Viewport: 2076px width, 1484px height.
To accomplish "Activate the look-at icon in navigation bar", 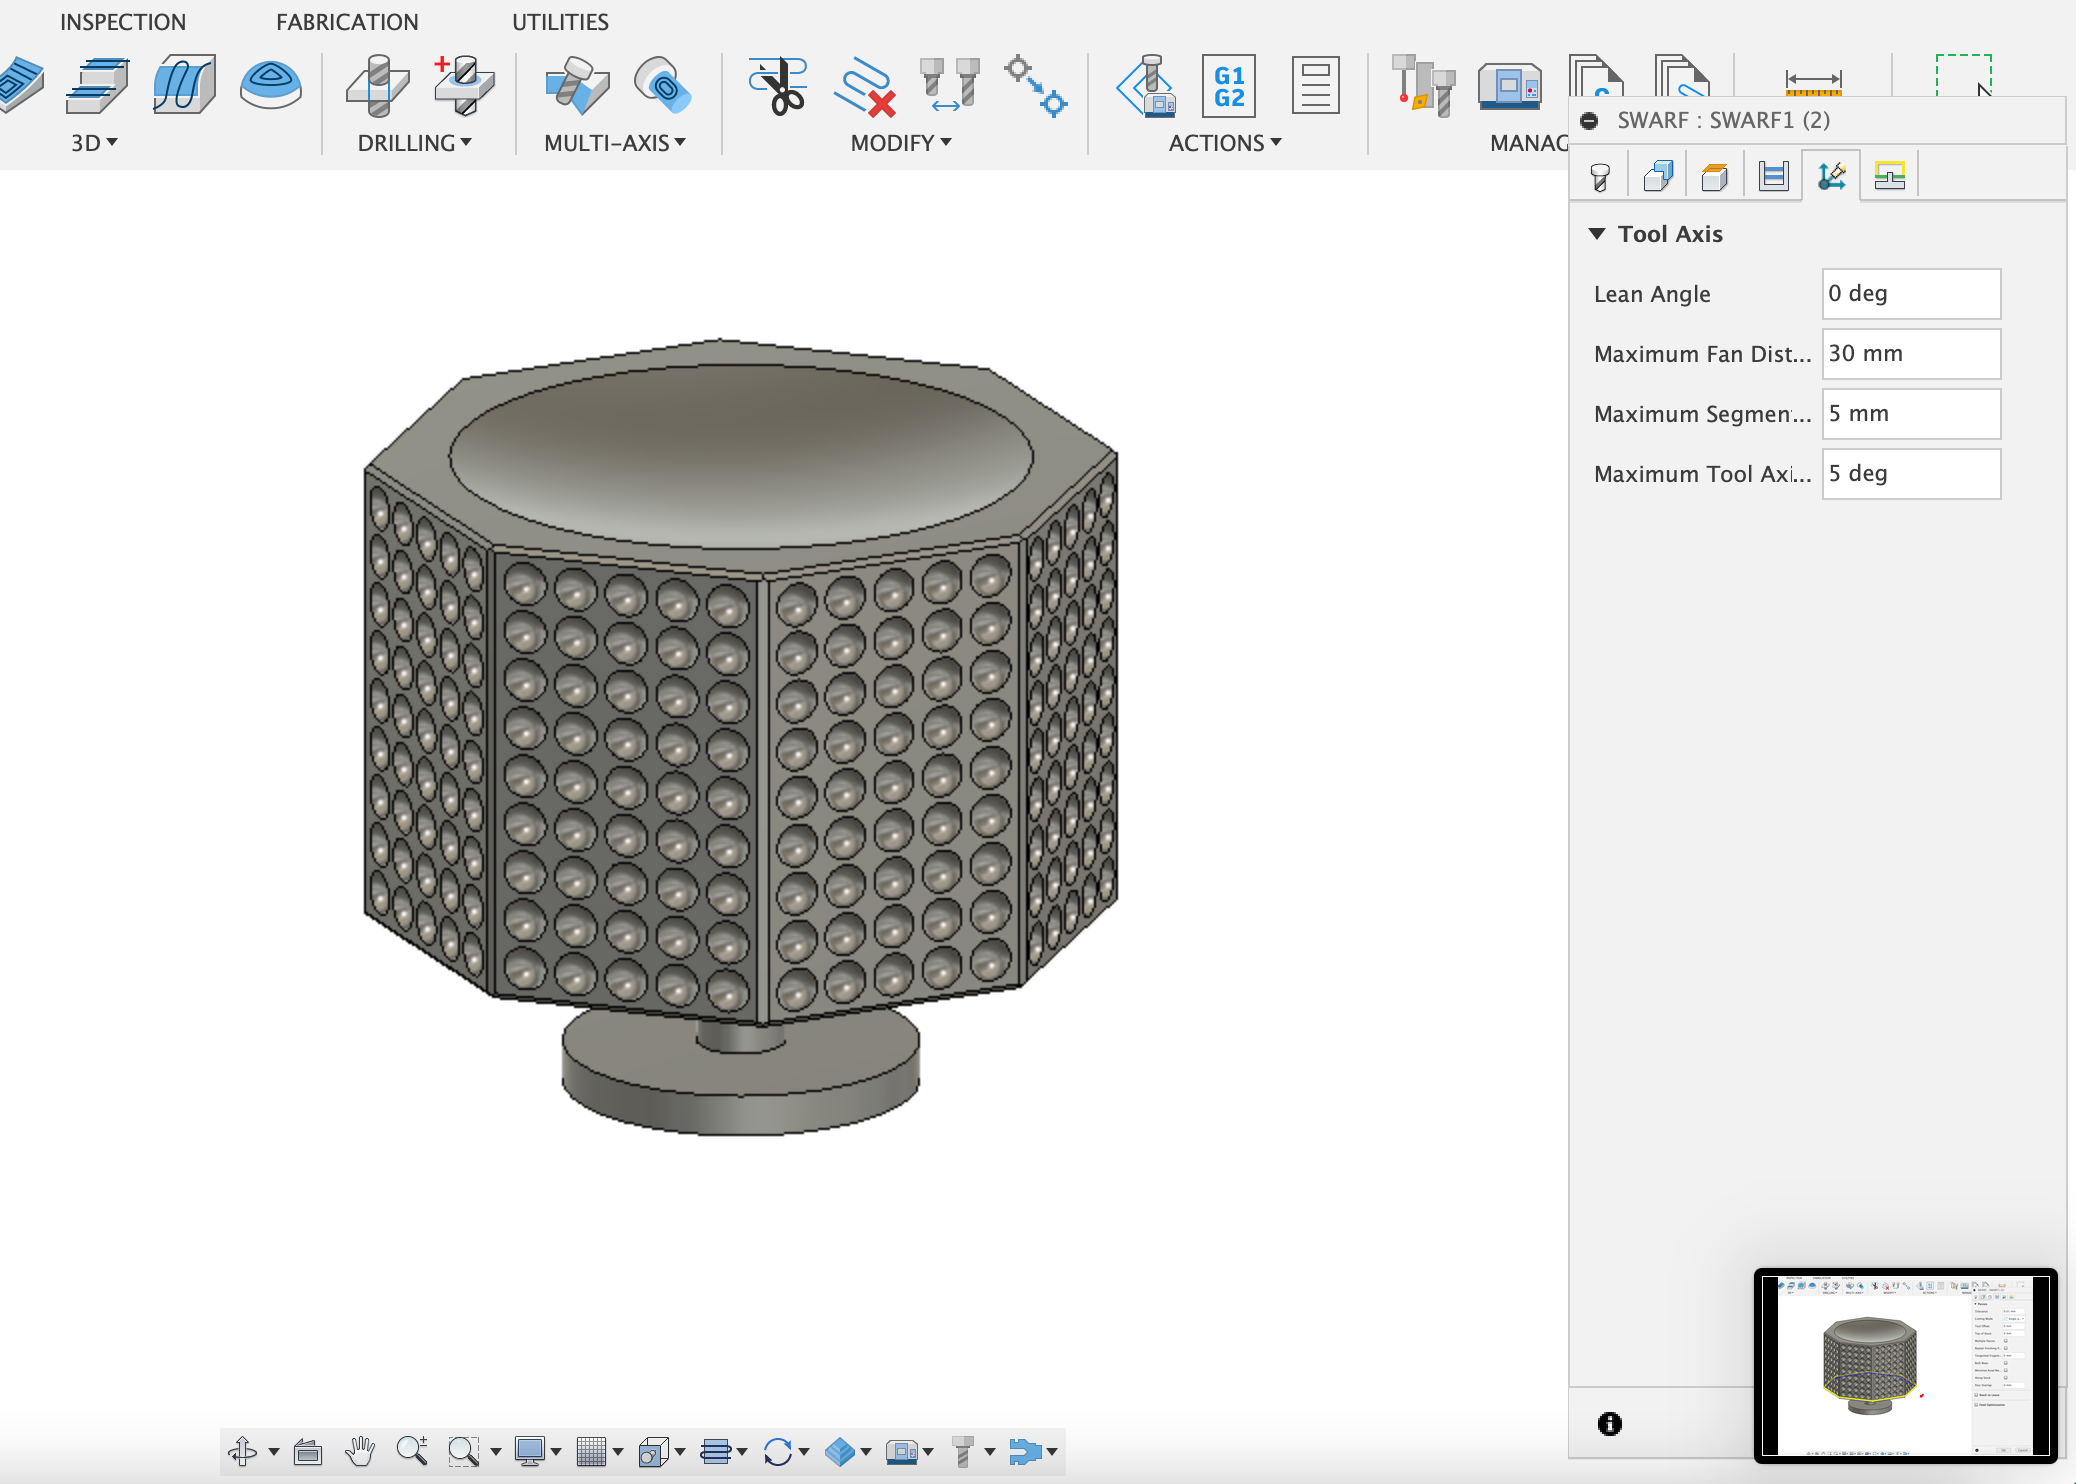I will coord(307,1451).
